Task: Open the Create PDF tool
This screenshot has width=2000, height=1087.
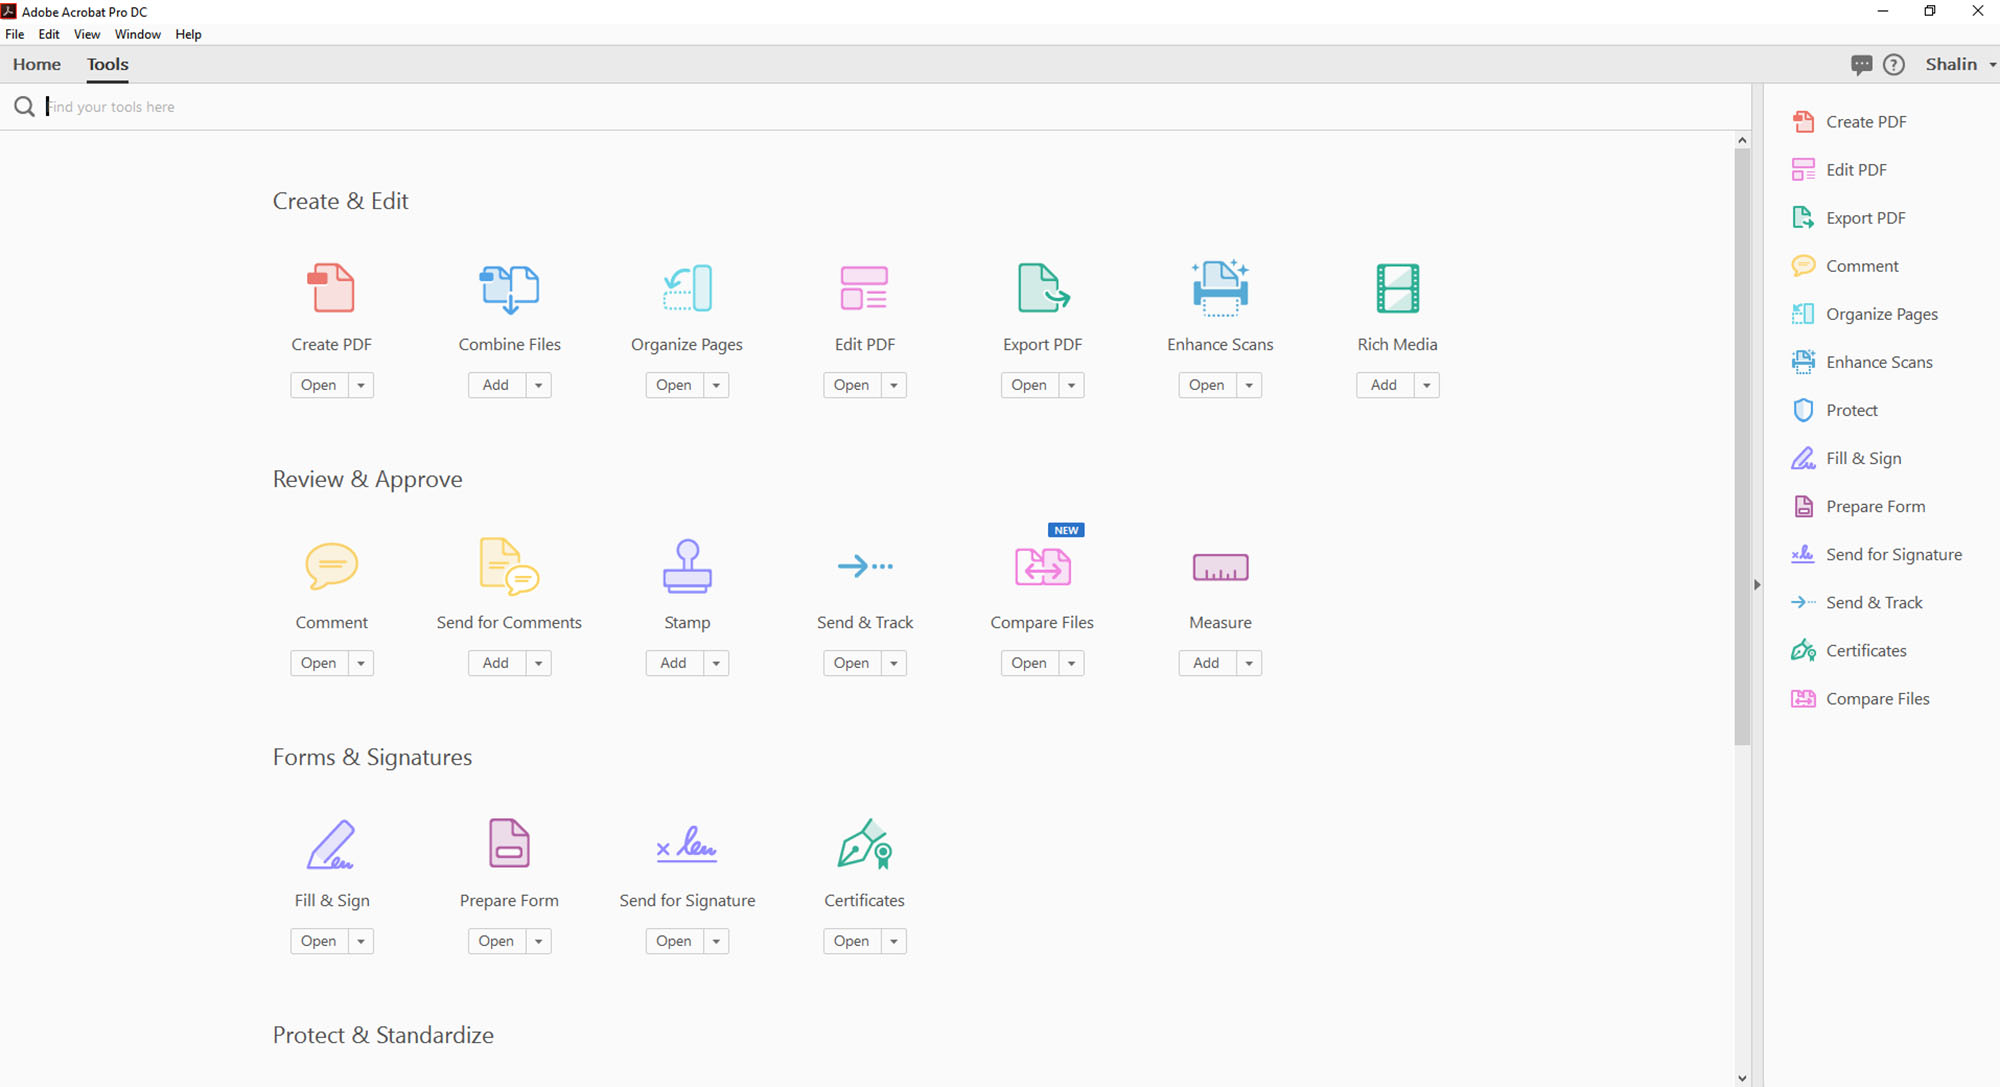Action: [319, 384]
